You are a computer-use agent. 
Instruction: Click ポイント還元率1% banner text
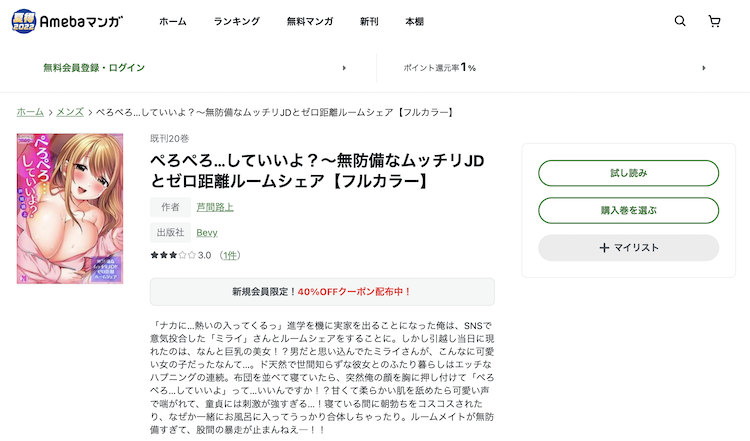[440, 68]
